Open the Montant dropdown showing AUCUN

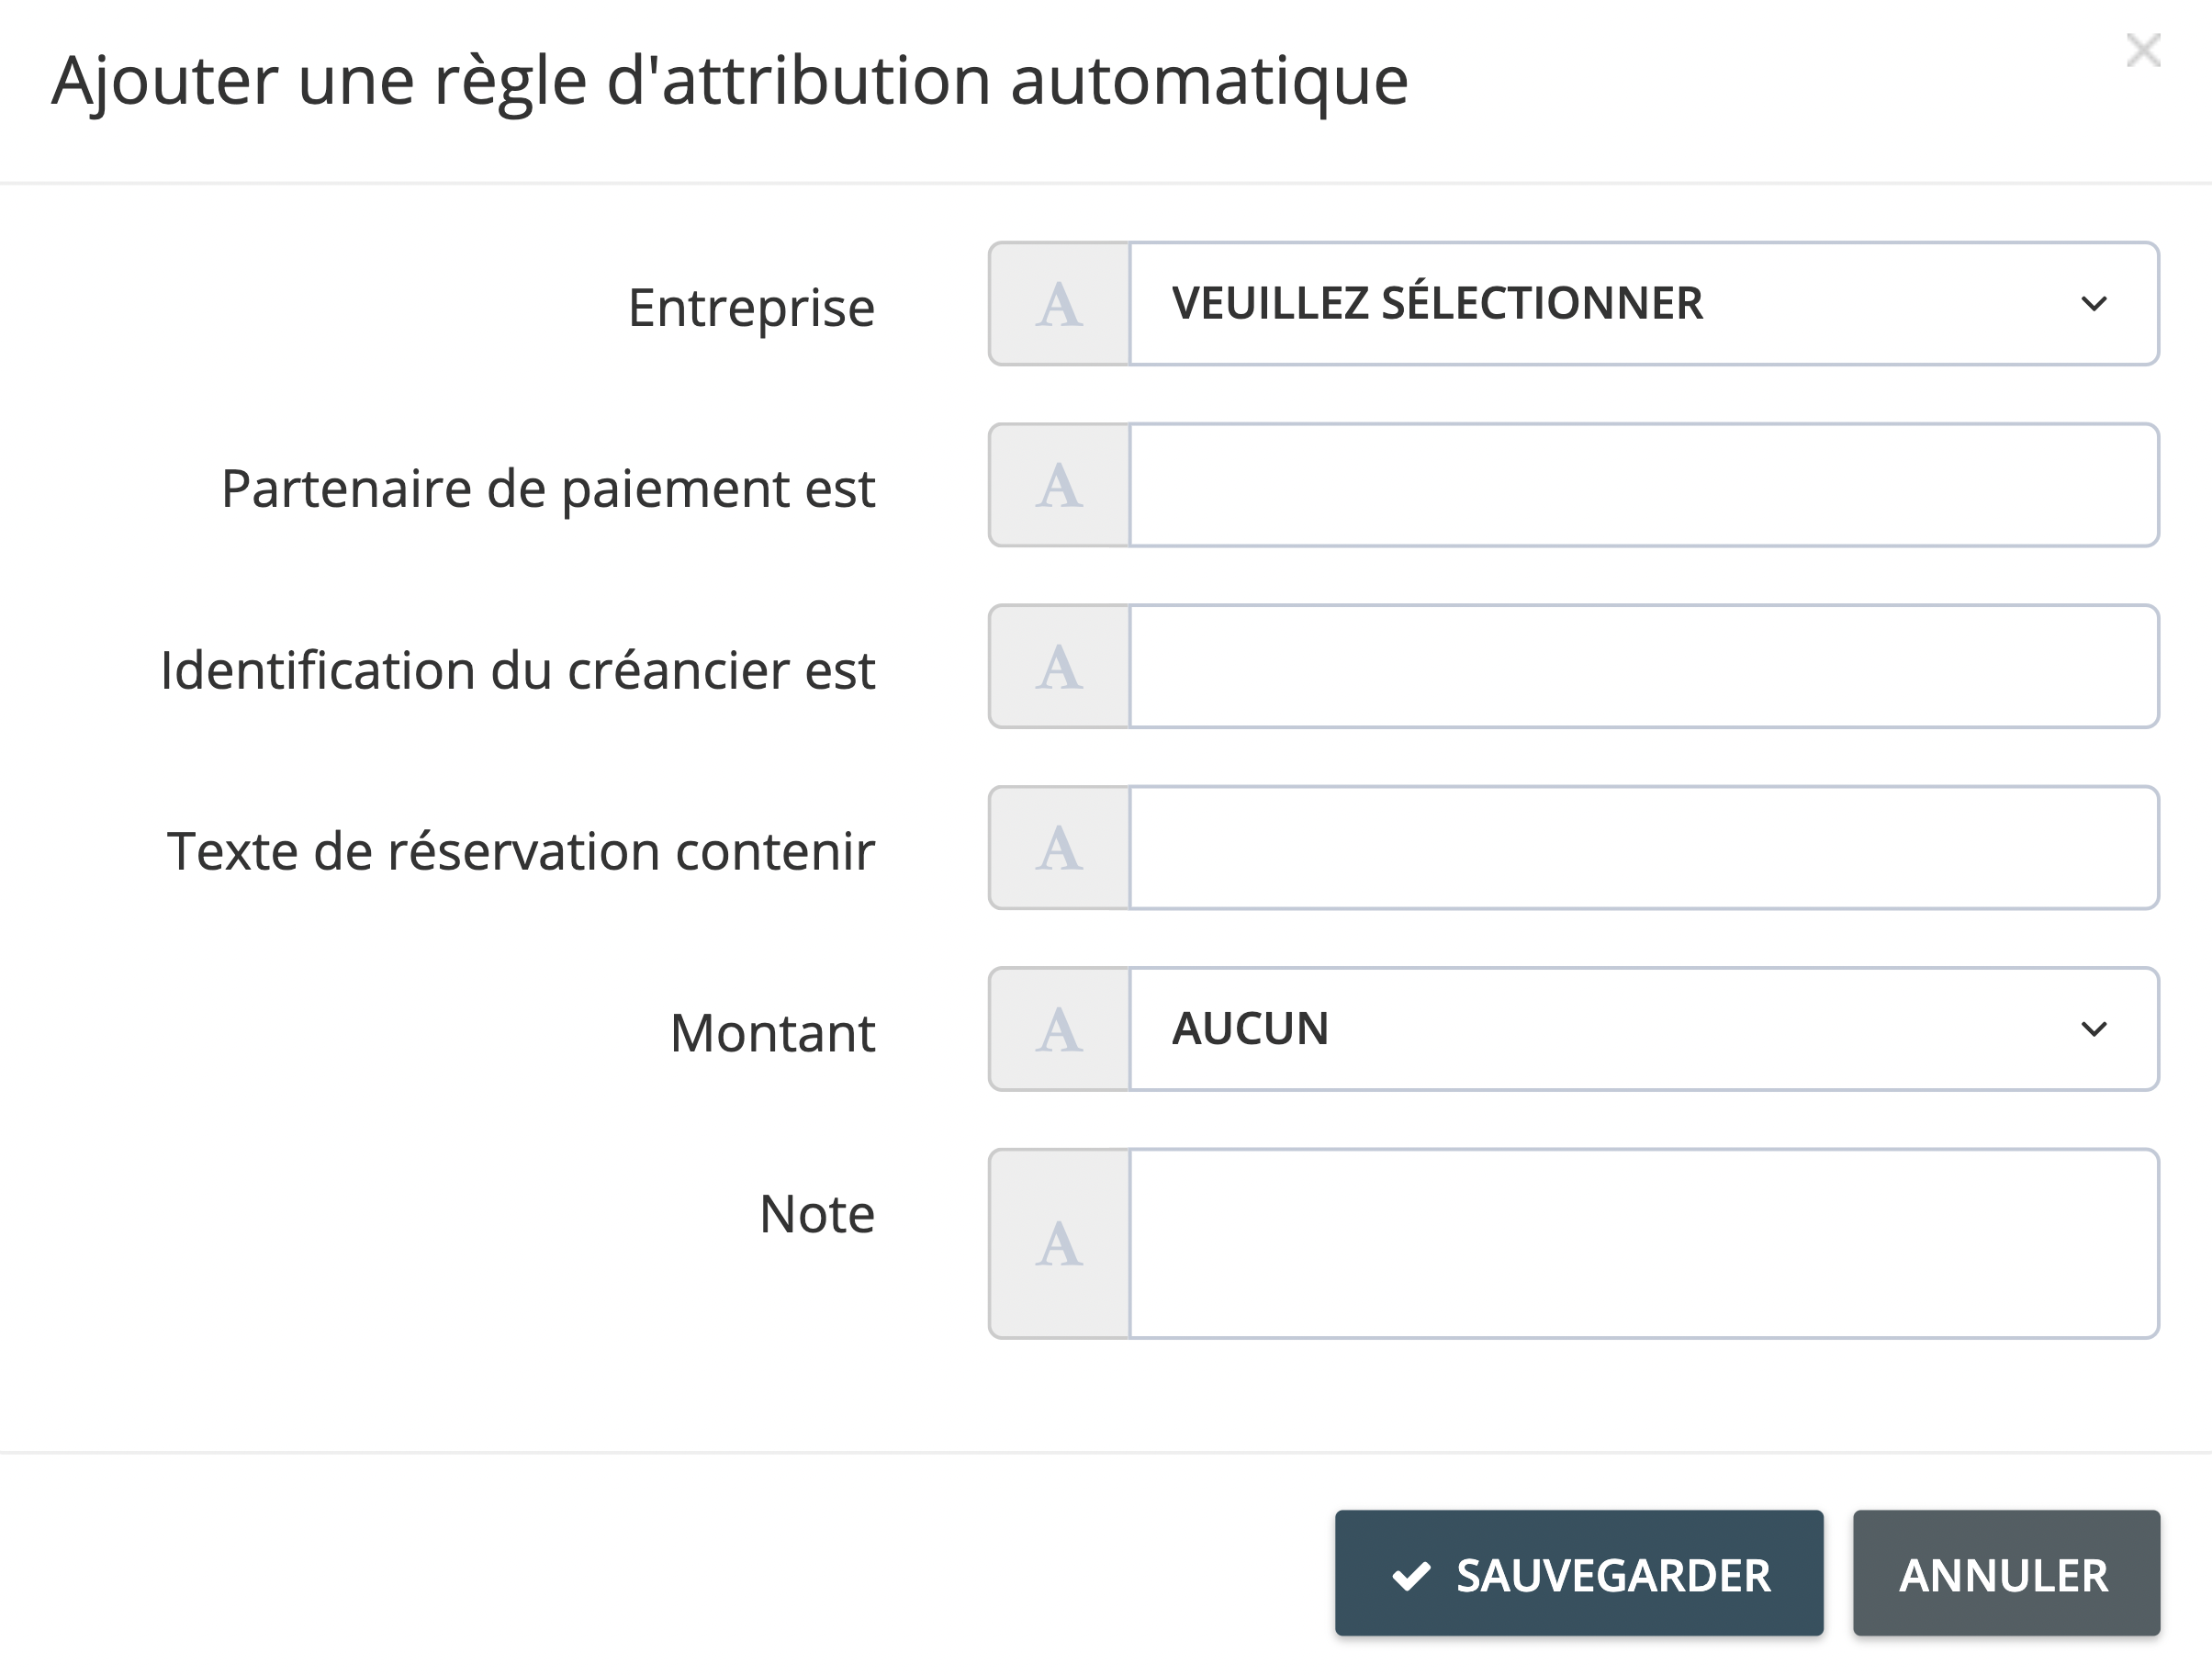coord(1644,1029)
